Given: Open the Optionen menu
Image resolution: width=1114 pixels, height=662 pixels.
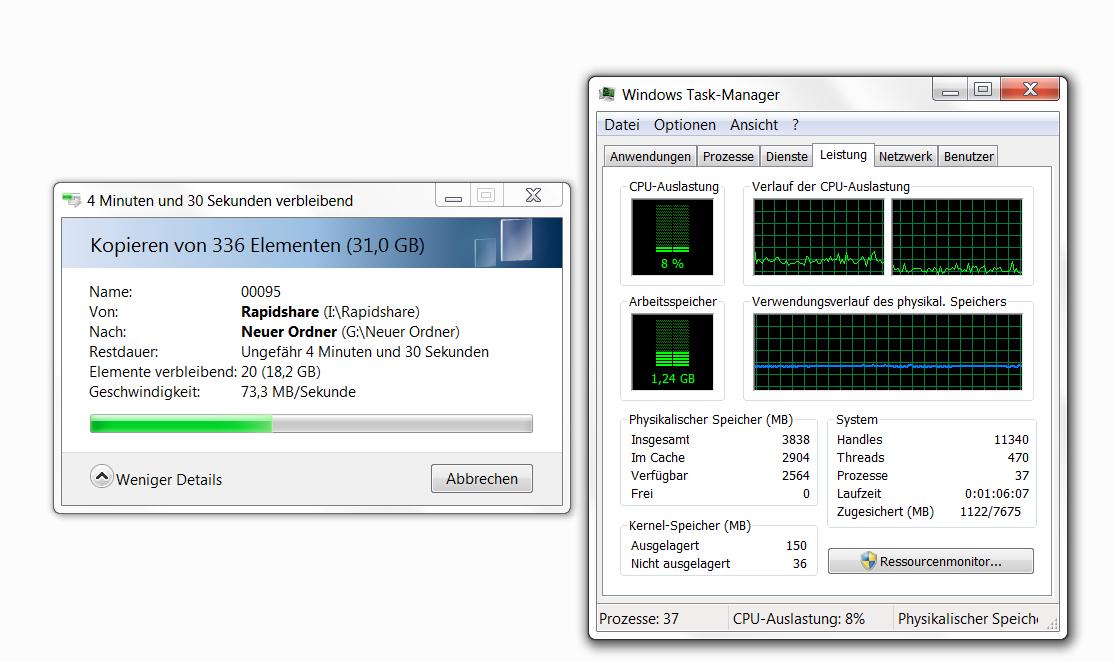Looking at the screenshot, I should pyautogui.click(x=685, y=125).
